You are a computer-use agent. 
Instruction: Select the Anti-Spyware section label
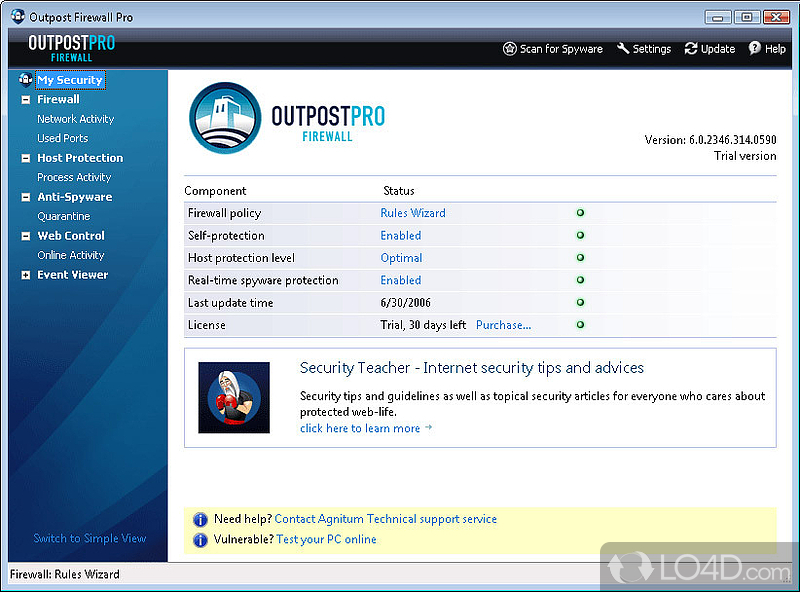[x=74, y=197]
